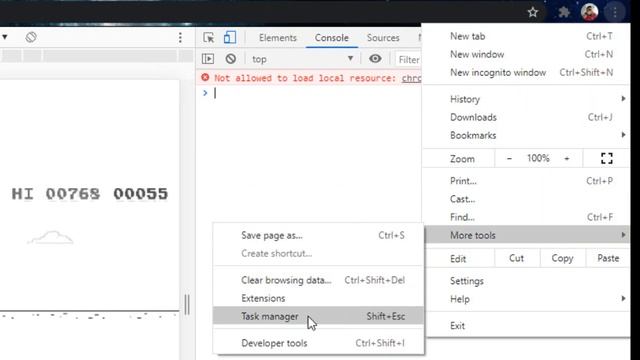Click the red error icon in console

(205, 77)
